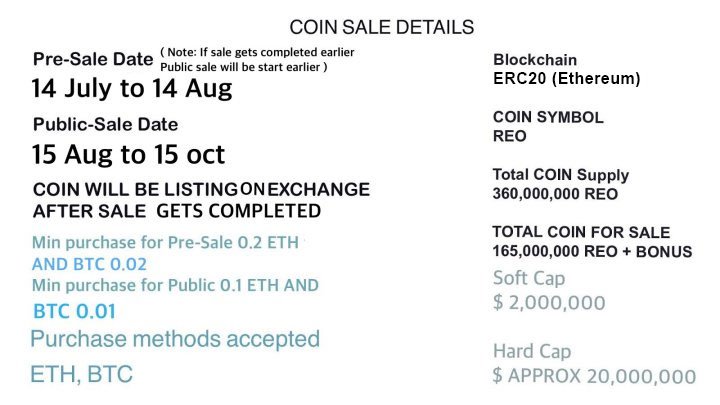Screen dimensions: 720x405
Task: Click Min purchase for Pre-Sale 0.2 ETH
Action: (165, 242)
